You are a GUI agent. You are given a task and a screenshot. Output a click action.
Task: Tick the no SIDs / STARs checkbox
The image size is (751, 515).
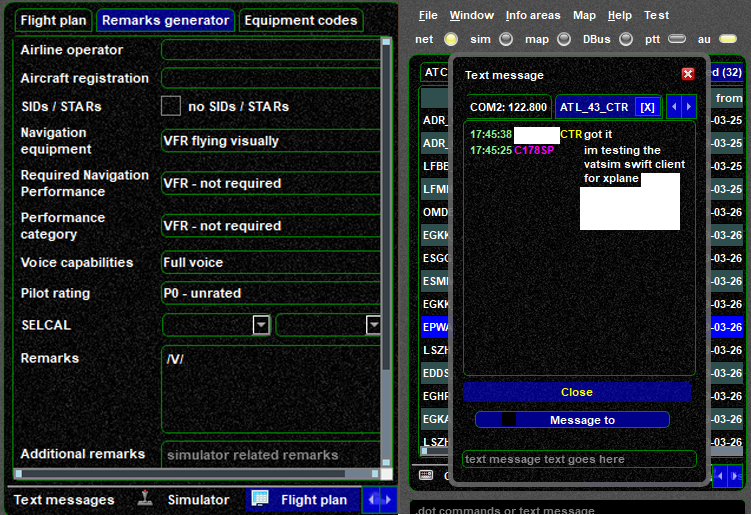click(x=171, y=106)
